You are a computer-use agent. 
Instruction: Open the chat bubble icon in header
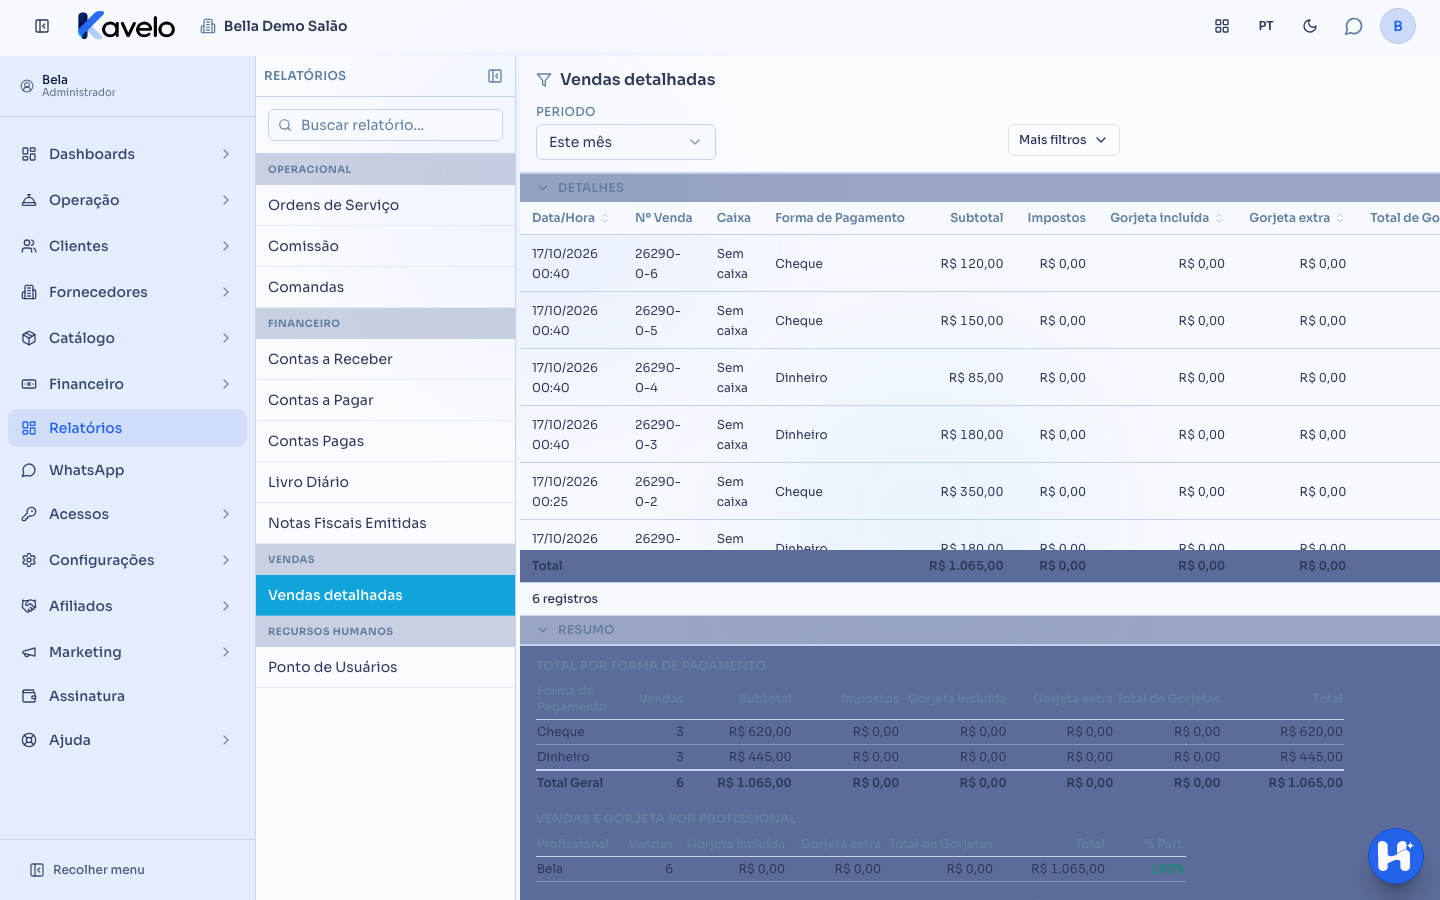click(1354, 26)
